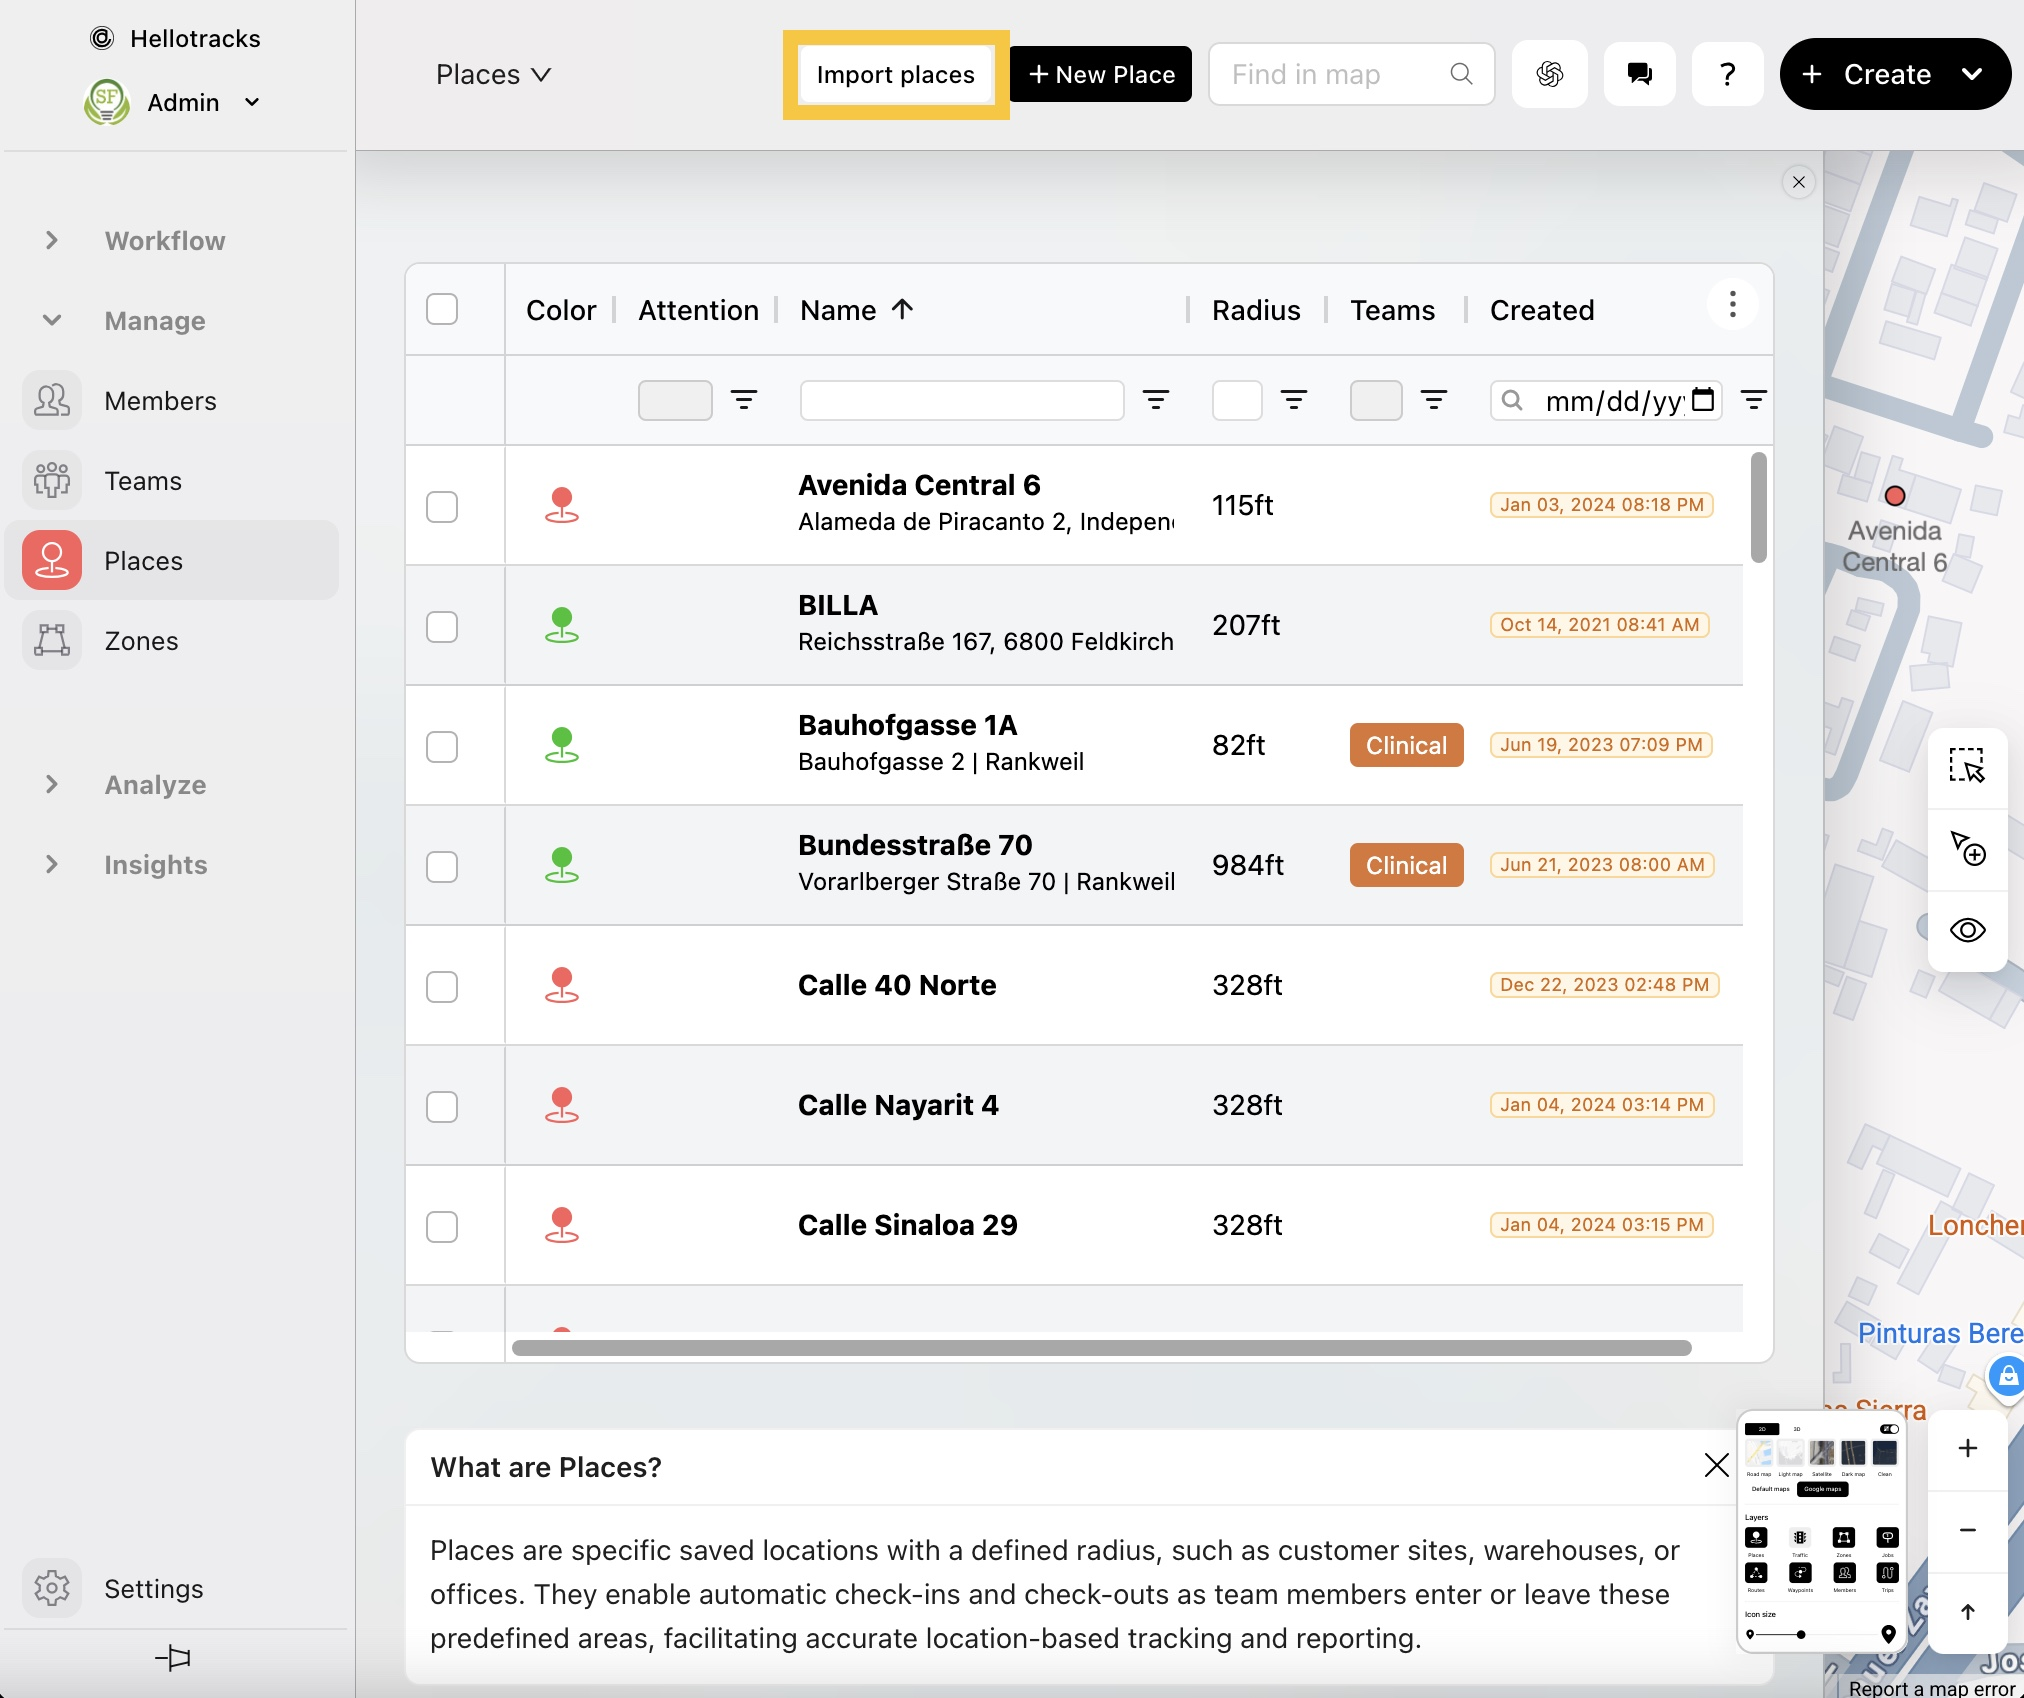2024x1698 pixels.
Task: Click the add-point cursor tool on map
Action: coord(1966,848)
